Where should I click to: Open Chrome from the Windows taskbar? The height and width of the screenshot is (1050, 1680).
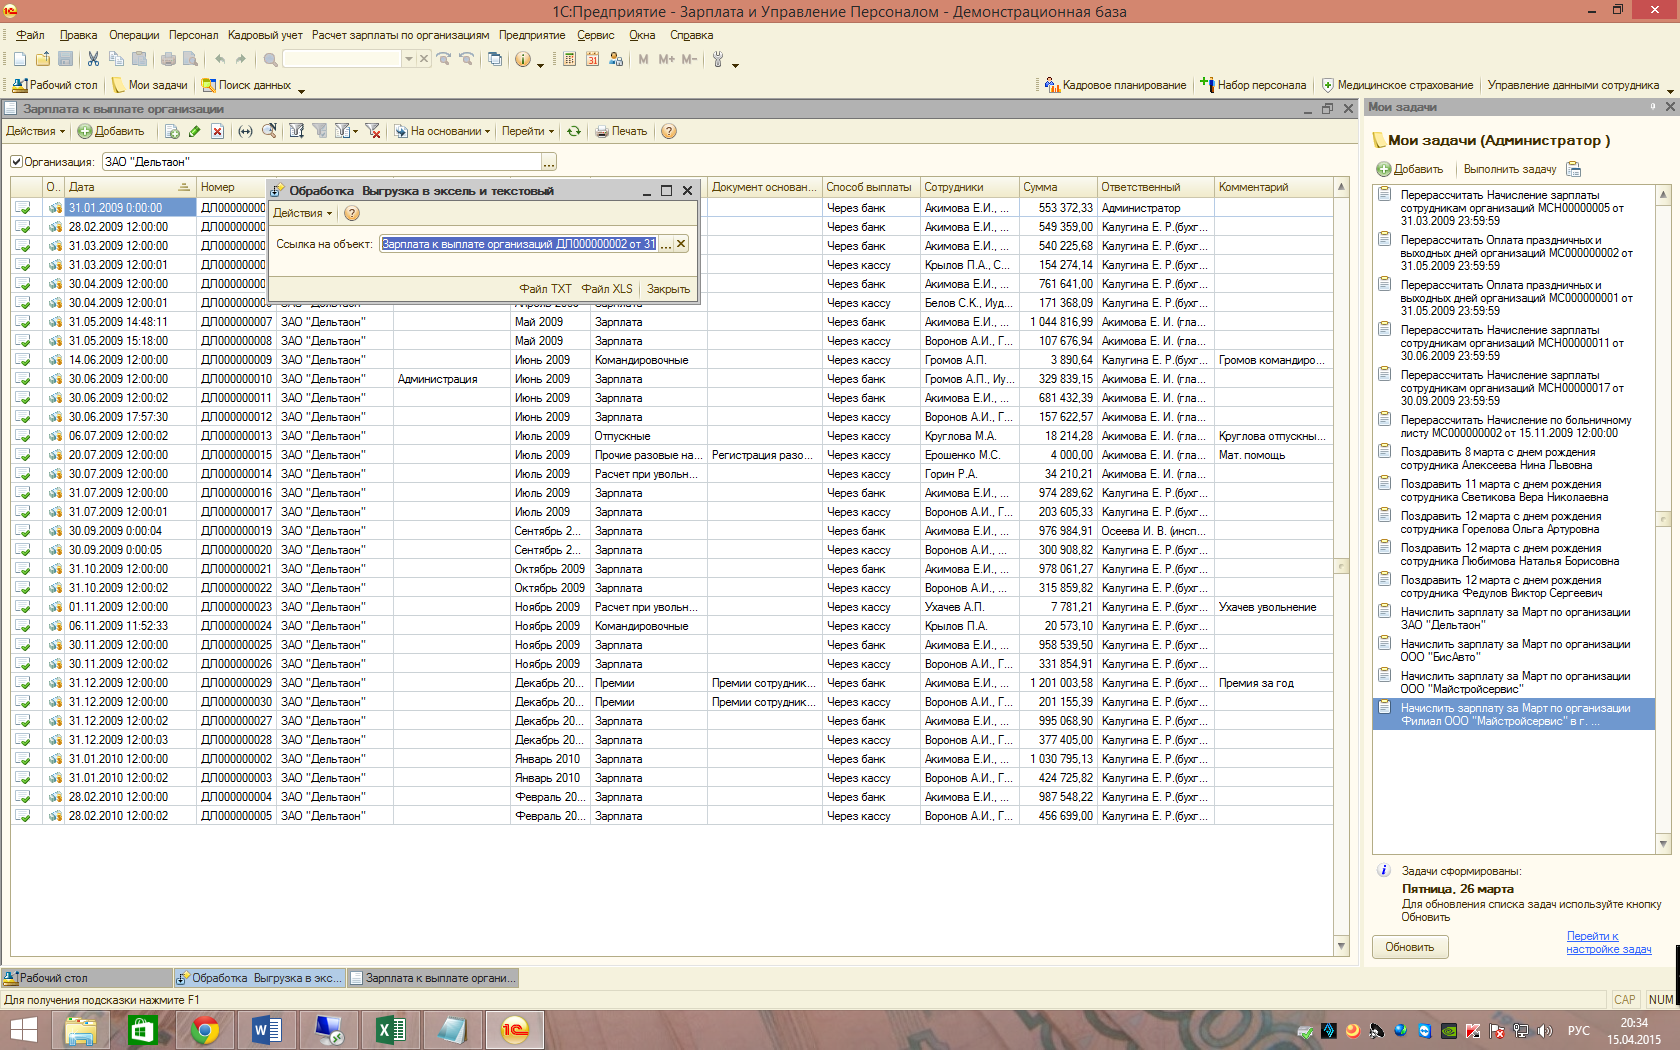coord(205,1029)
